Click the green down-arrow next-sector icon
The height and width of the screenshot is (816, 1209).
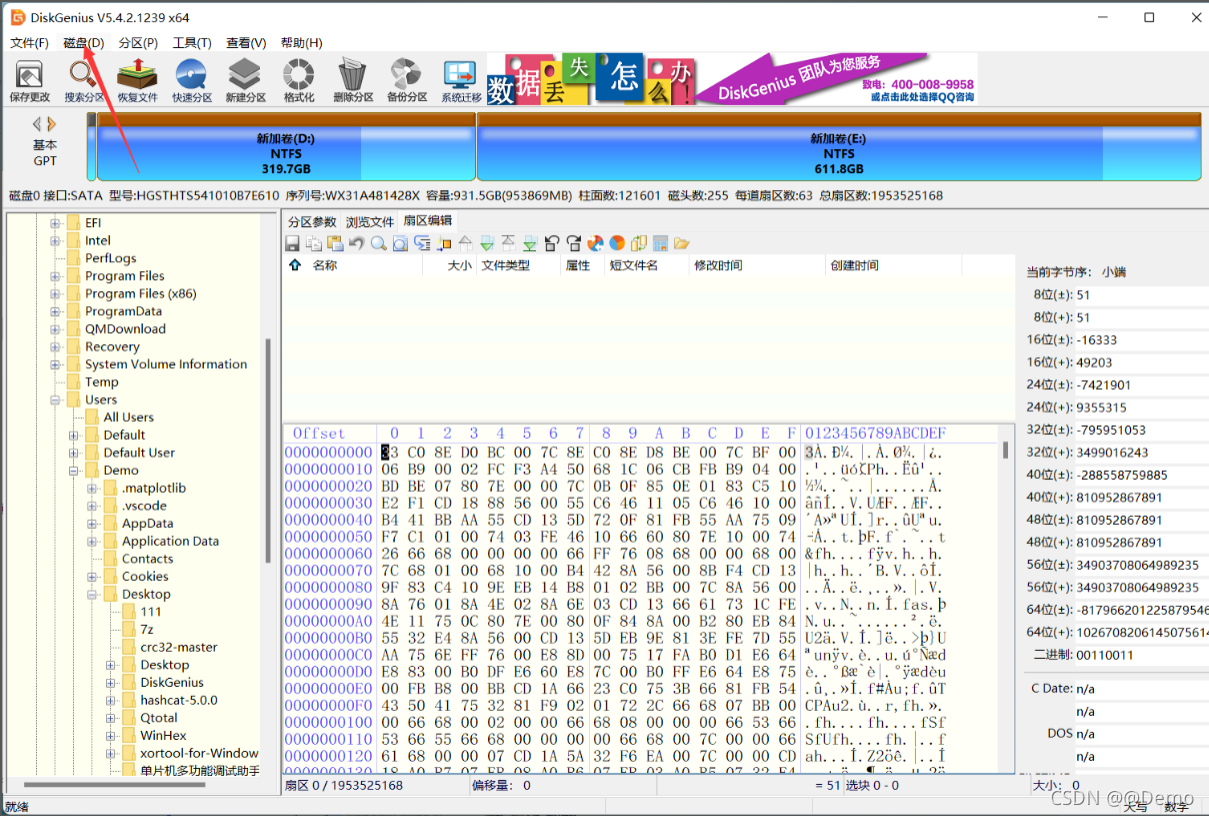[487, 243]
